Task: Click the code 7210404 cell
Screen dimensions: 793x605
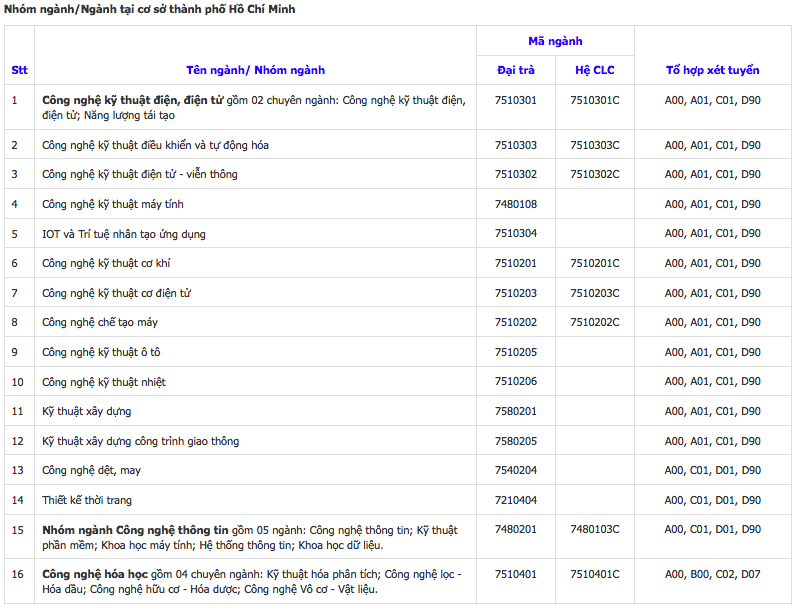Action: 515,500
